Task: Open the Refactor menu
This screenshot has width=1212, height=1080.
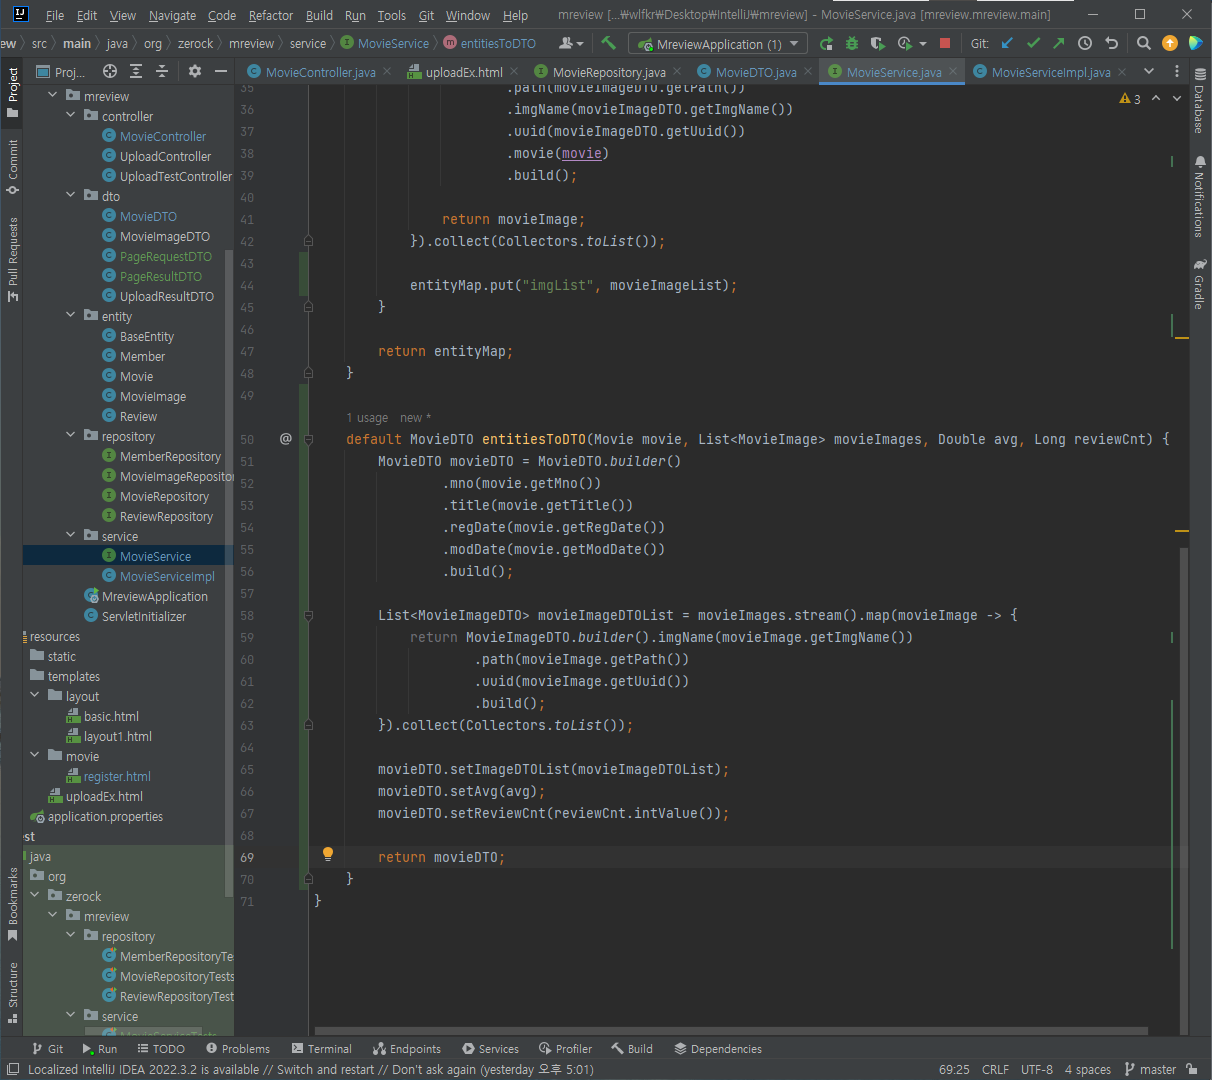Action: 271,15
